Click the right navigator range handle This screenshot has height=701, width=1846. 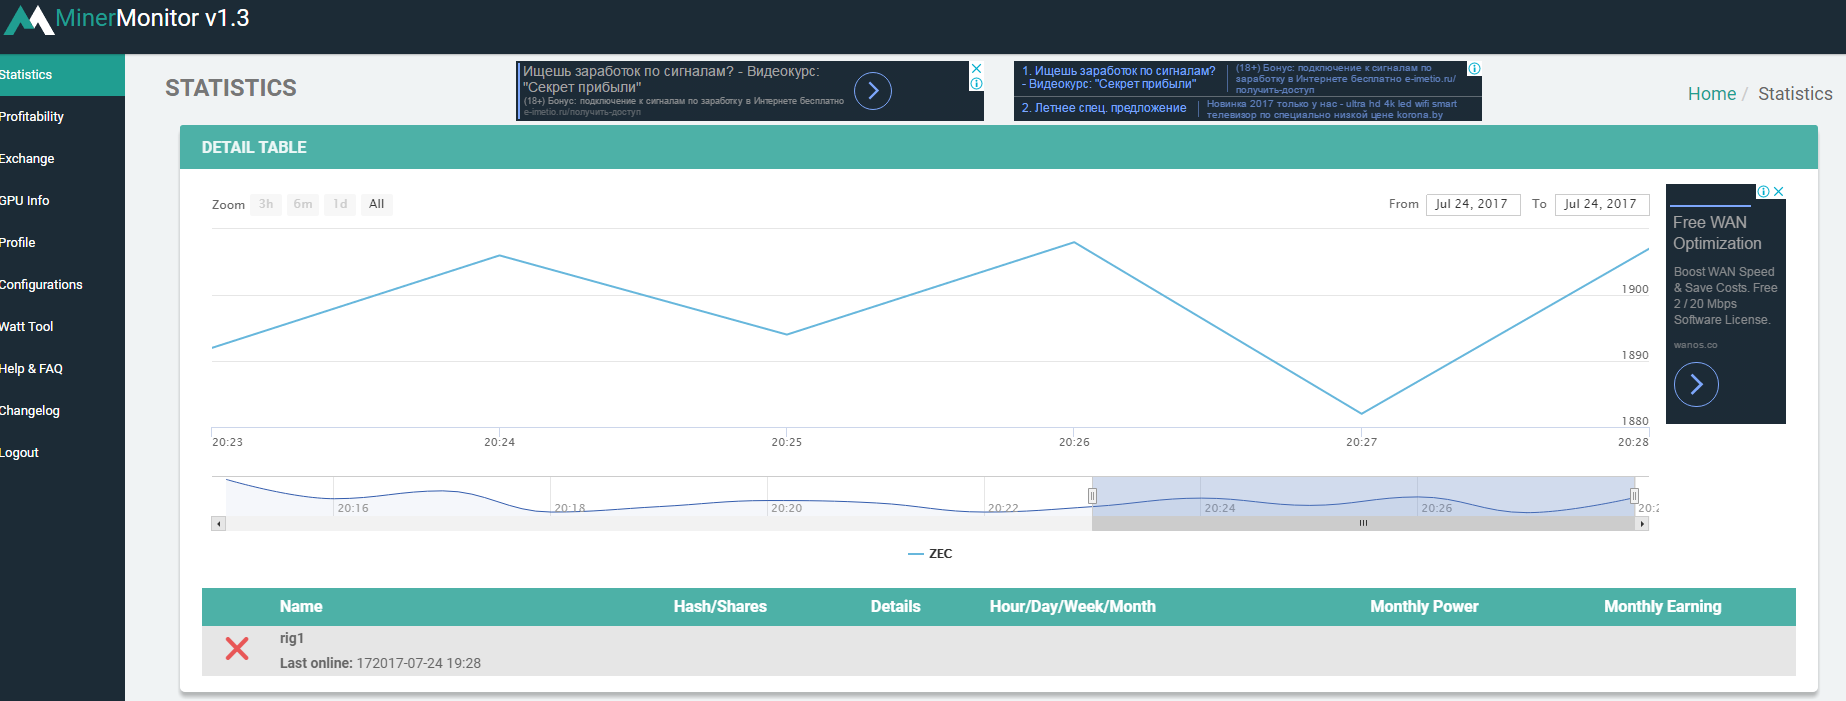click(1634, 495)
